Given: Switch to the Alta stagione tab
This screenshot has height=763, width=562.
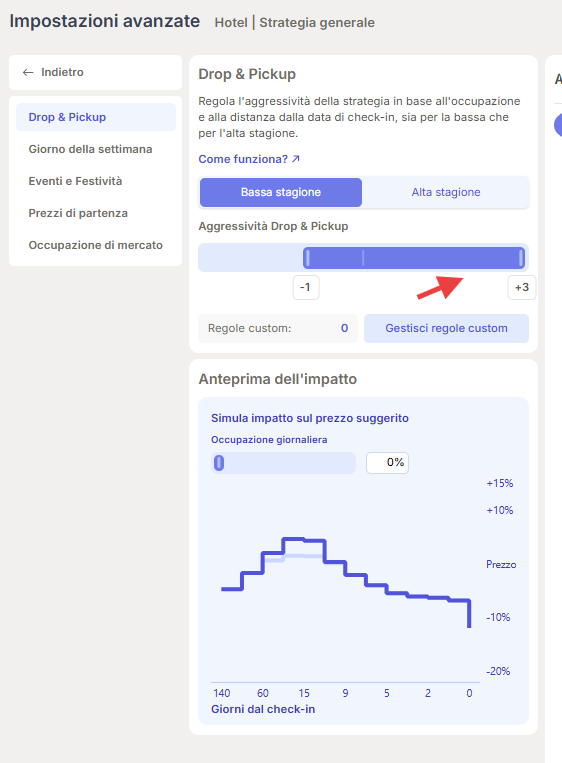Looking at the screenshot, I should (x=446, y=192).
